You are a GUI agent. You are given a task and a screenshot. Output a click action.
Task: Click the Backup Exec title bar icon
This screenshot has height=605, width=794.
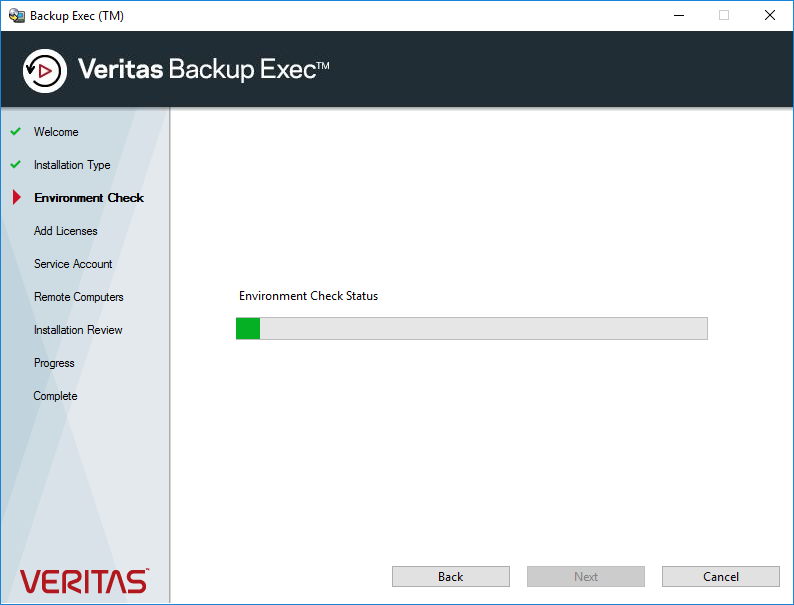point(17,16)
